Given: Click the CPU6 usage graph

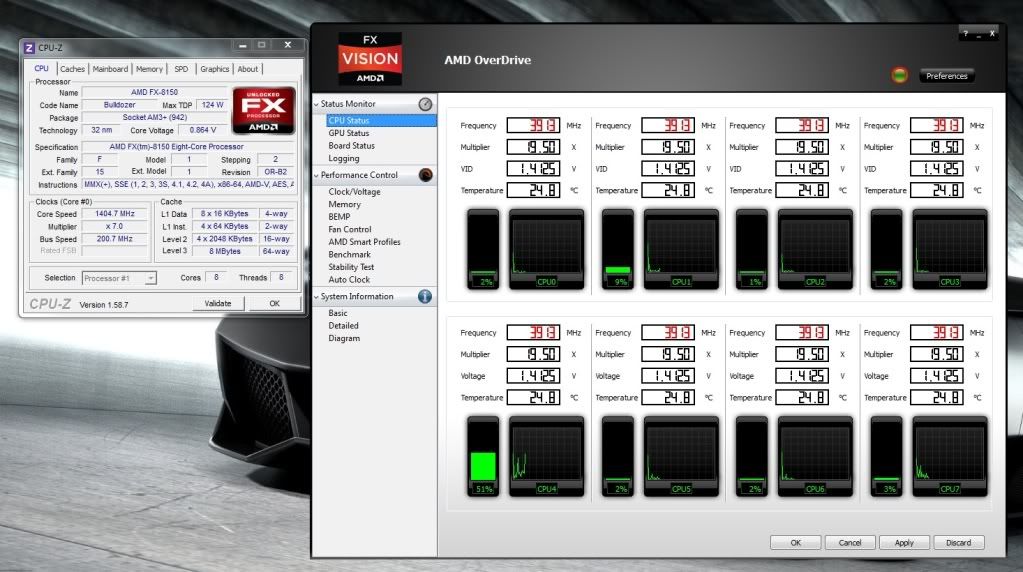Looking at the screenshot, I should coord(815,457).
